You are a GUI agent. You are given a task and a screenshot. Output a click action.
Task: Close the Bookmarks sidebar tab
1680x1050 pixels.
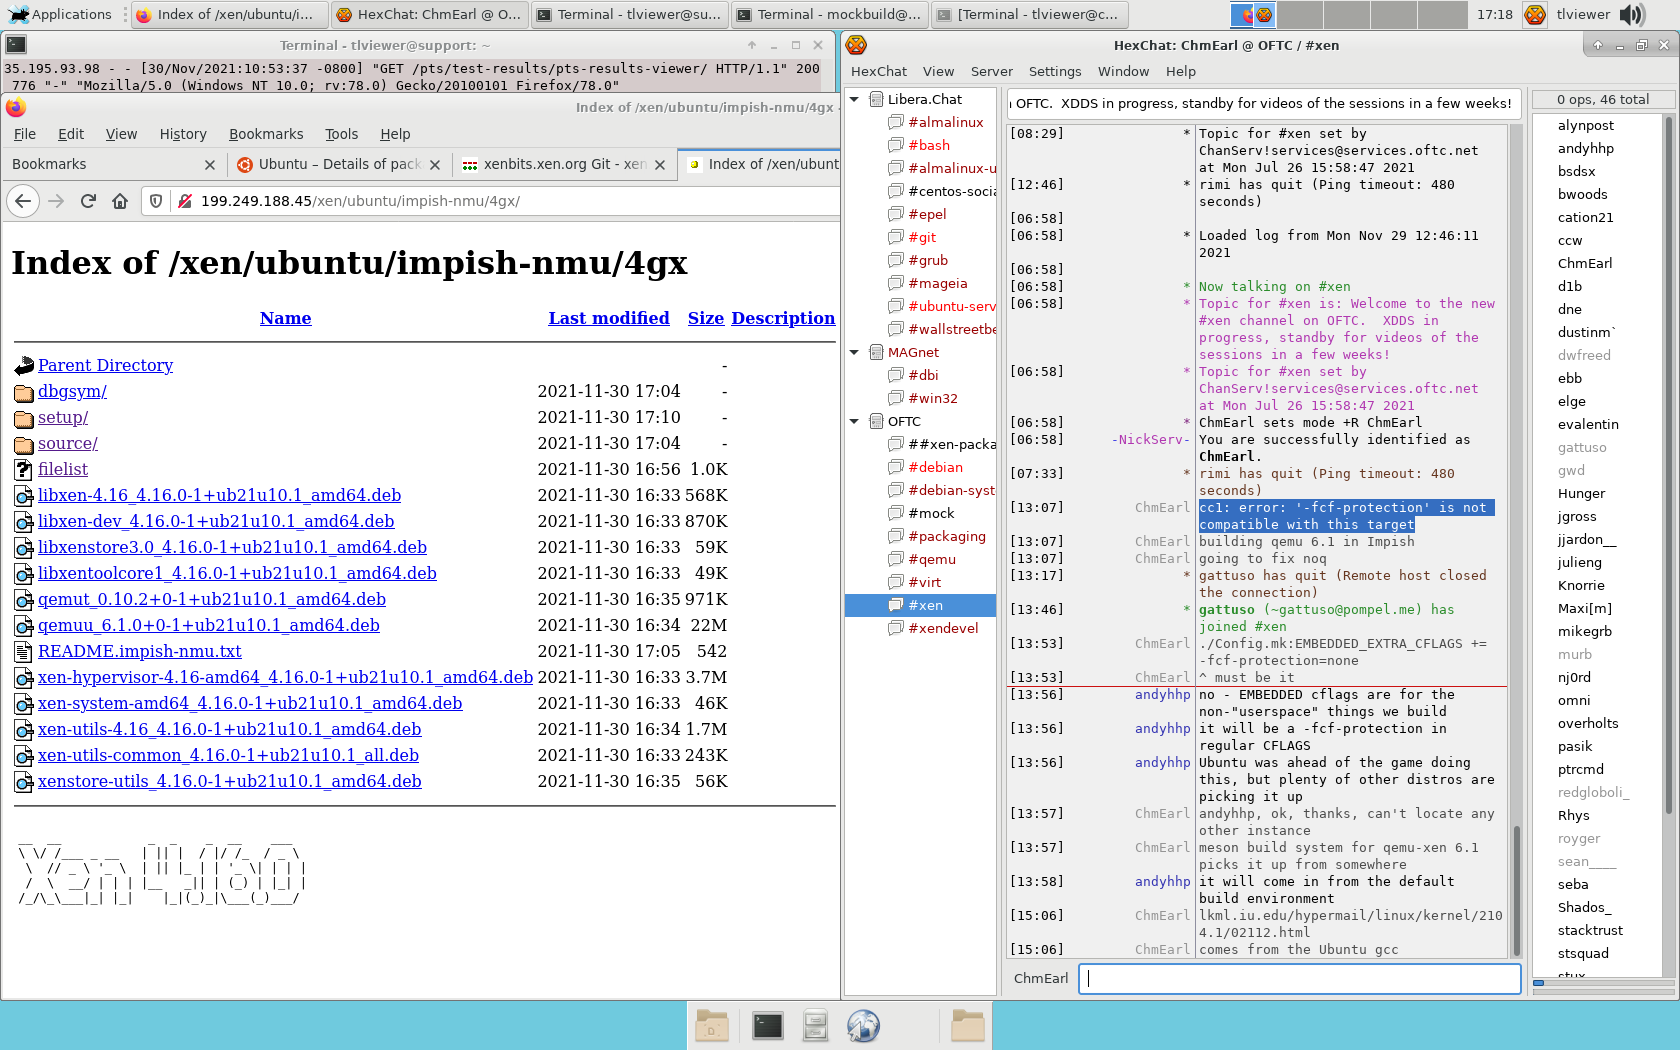[209, 165]
